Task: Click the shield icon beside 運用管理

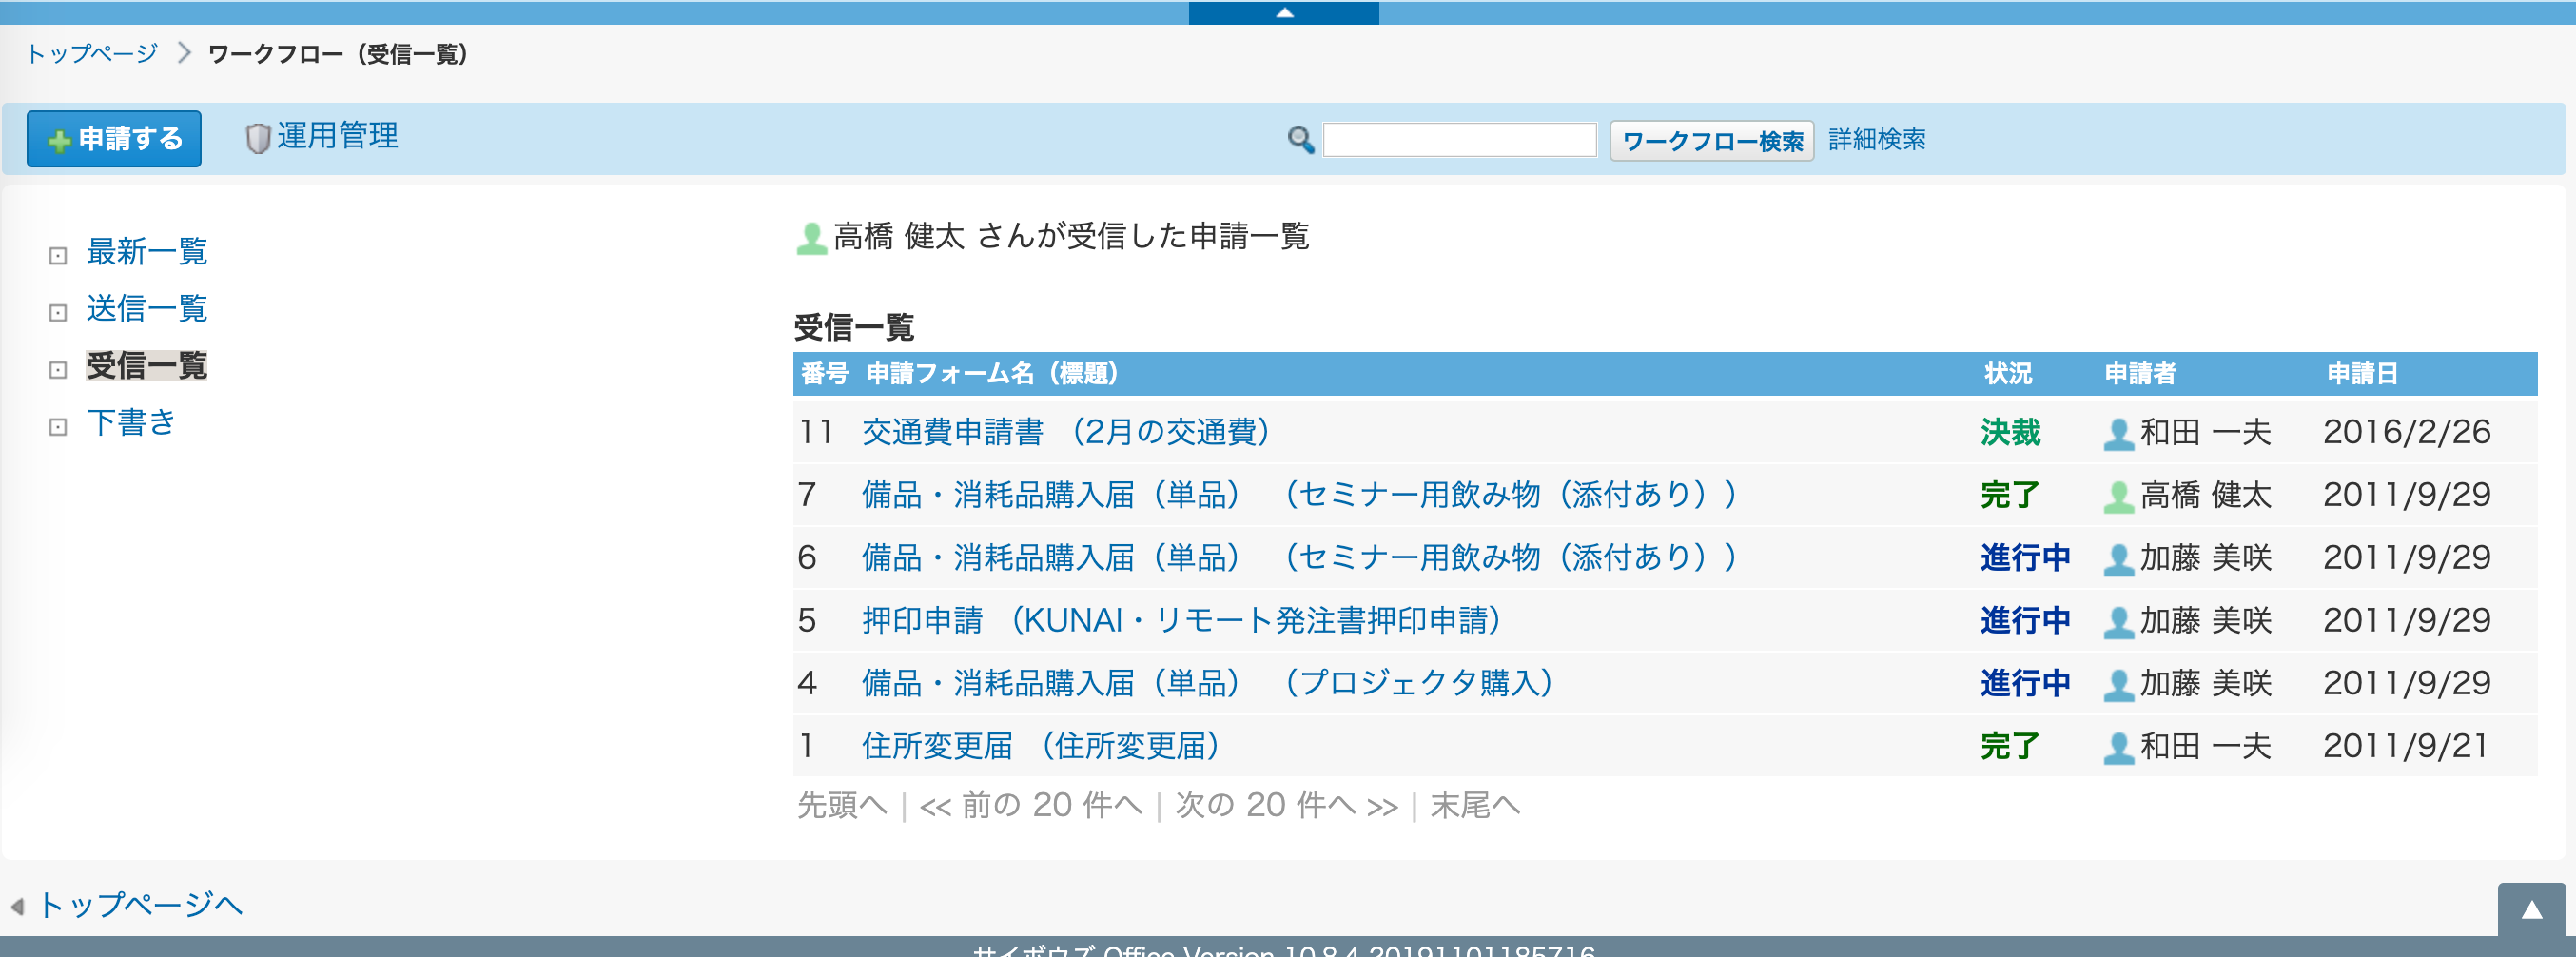Action: (x=258, y=138)
